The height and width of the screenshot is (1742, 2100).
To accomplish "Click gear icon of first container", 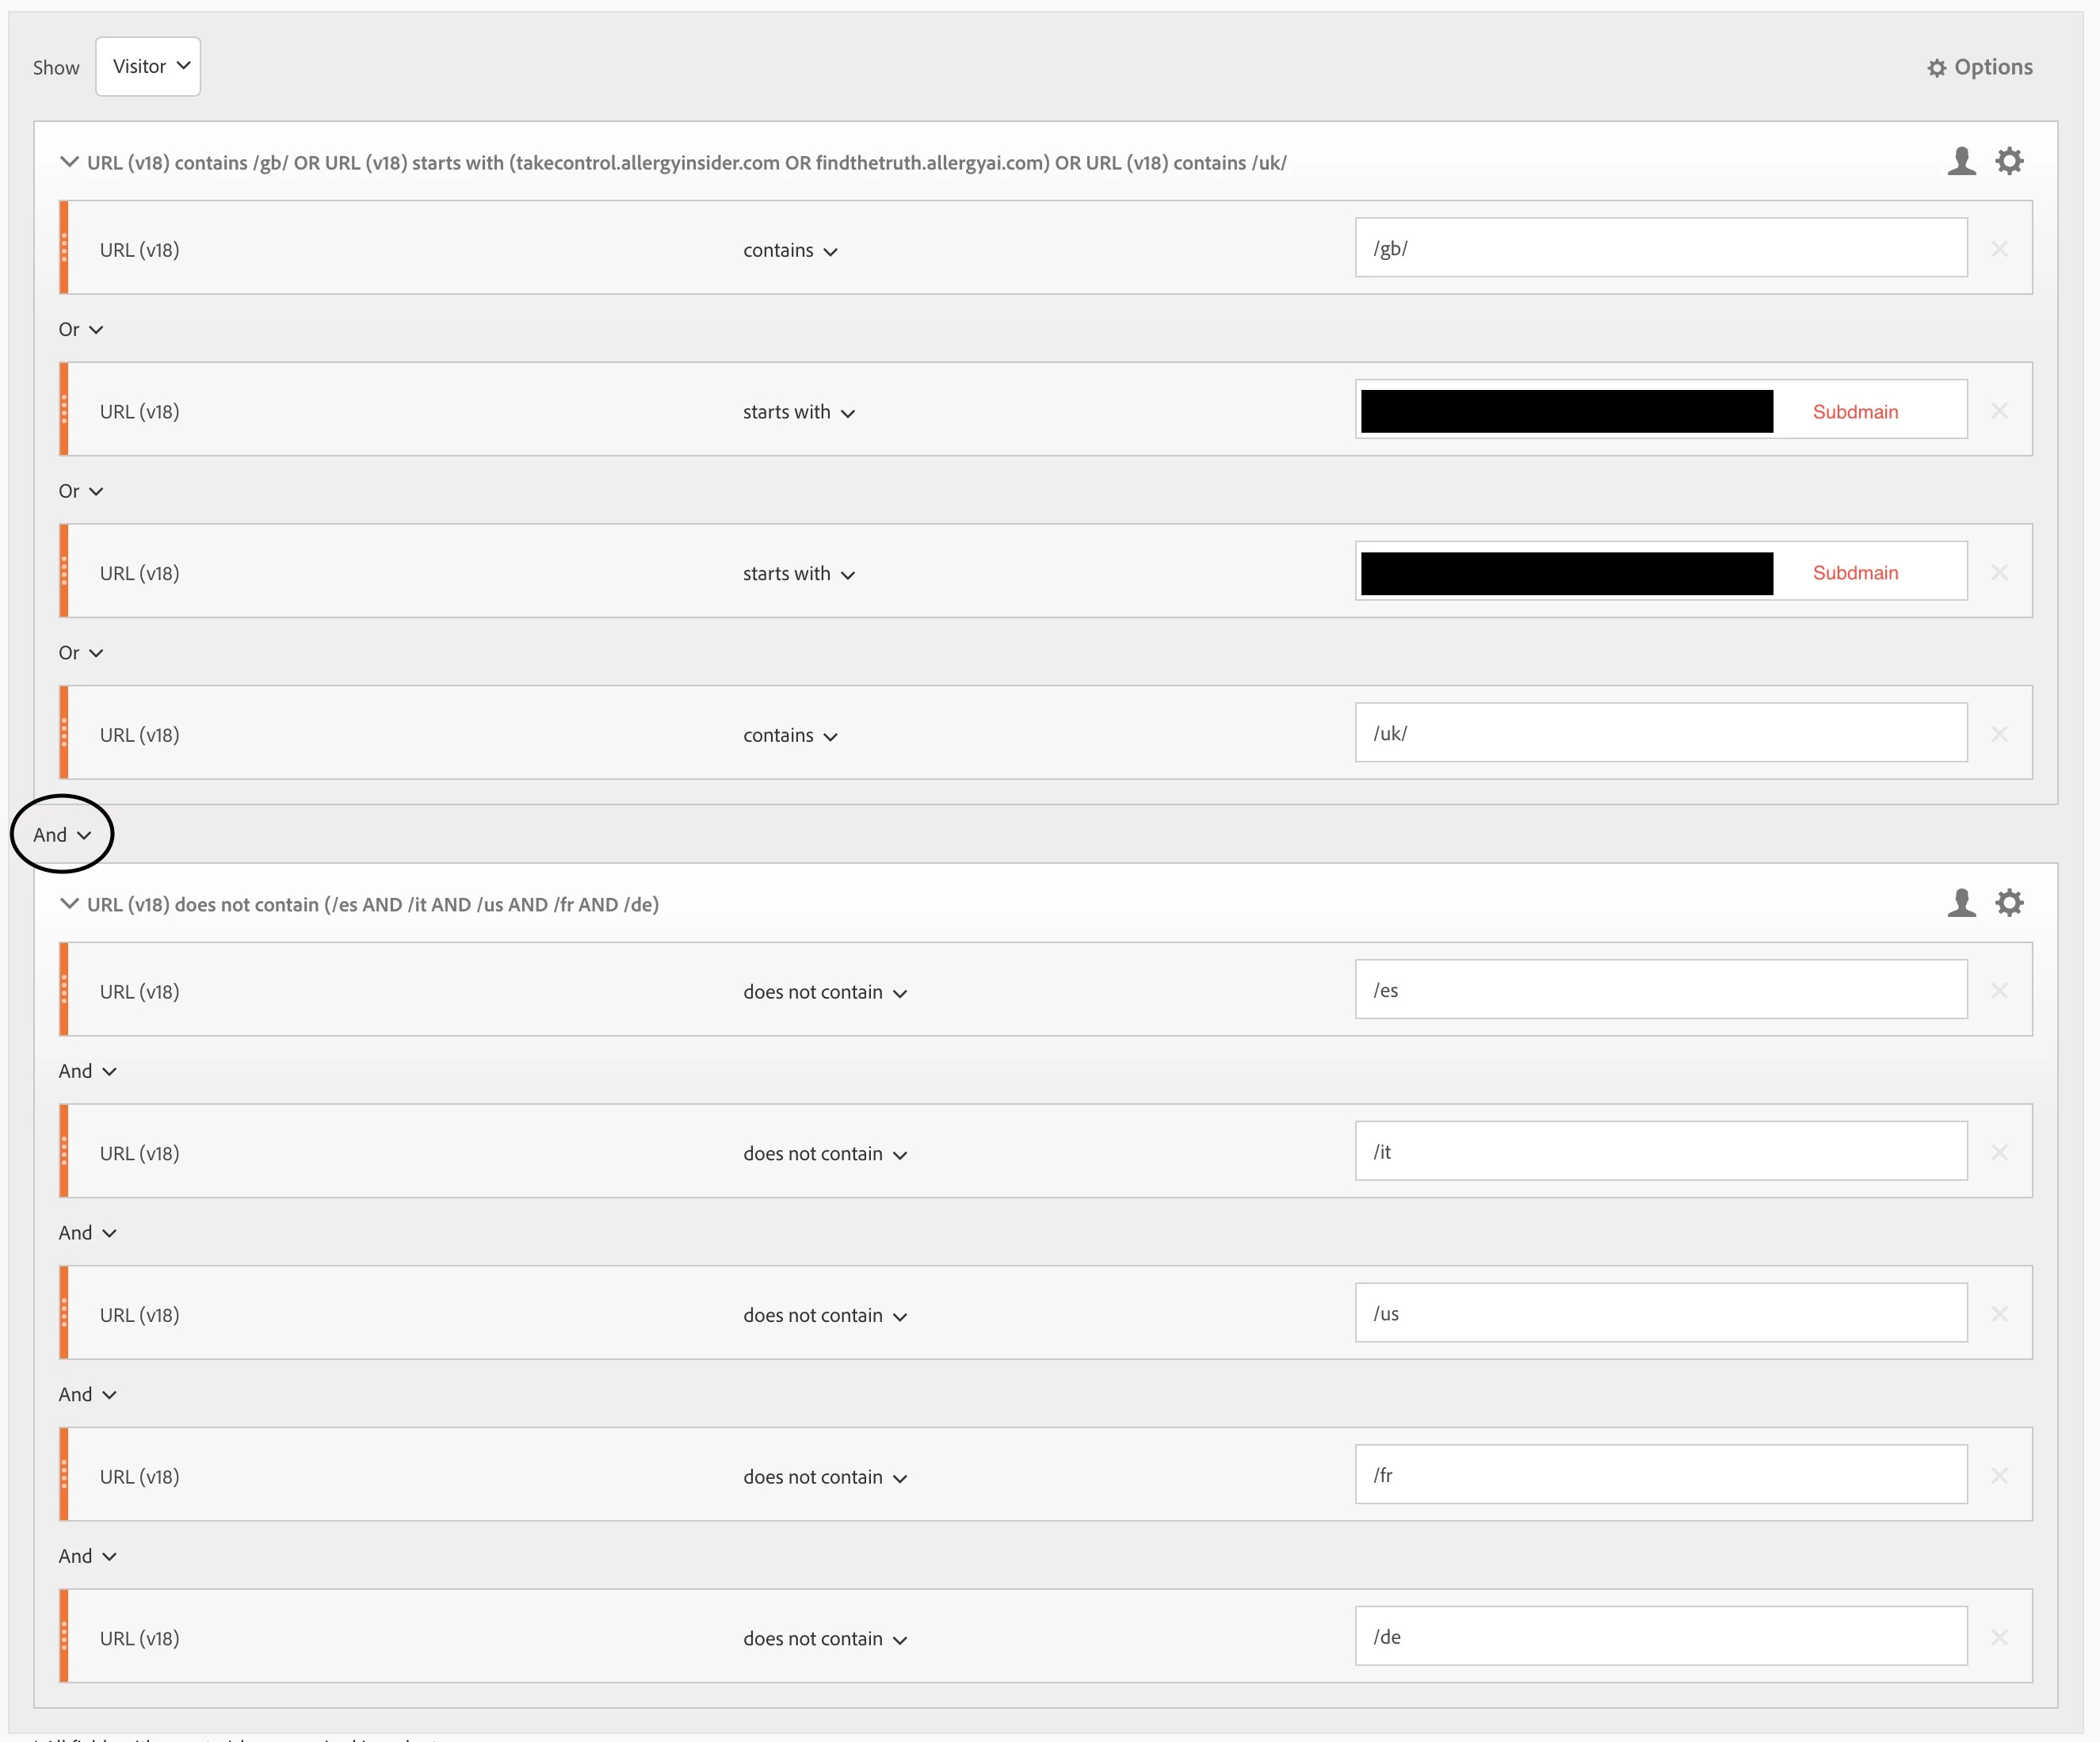I will (2009, 161).
